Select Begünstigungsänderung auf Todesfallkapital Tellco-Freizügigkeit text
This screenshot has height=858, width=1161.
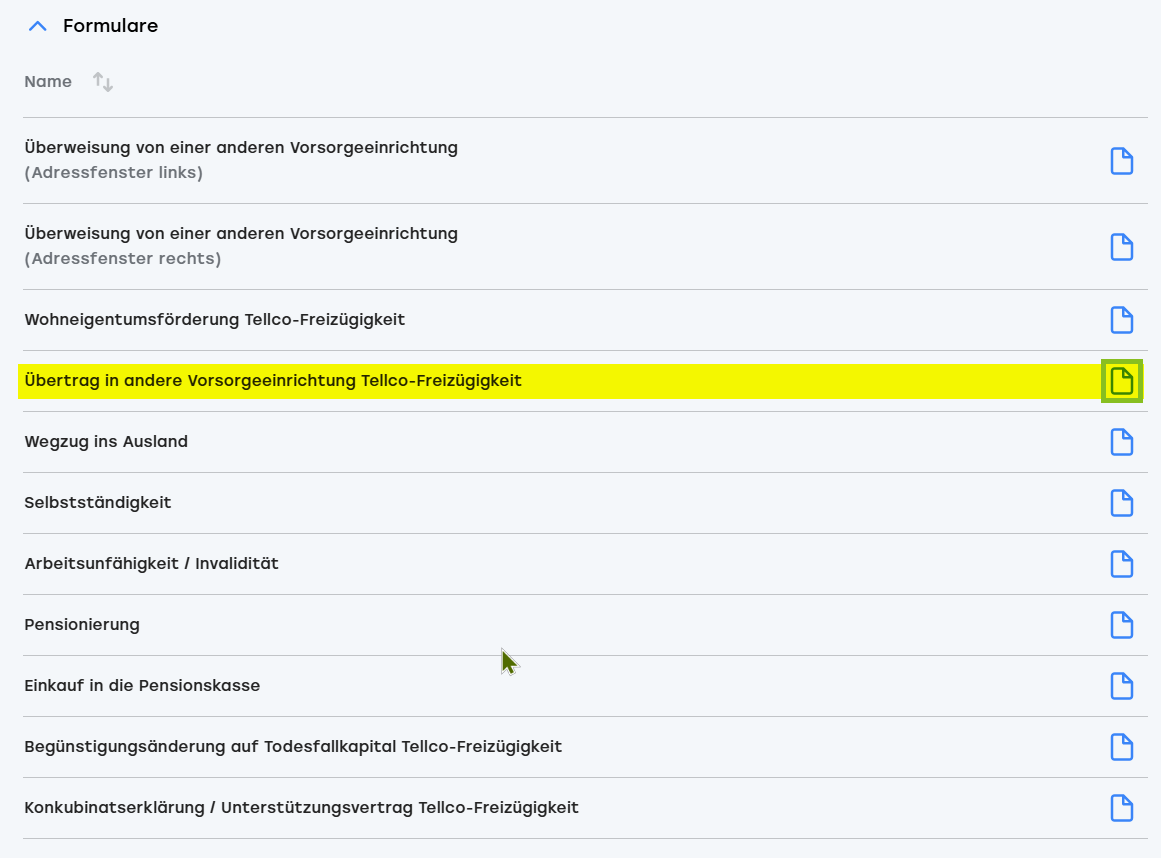(x=293, y=746)
